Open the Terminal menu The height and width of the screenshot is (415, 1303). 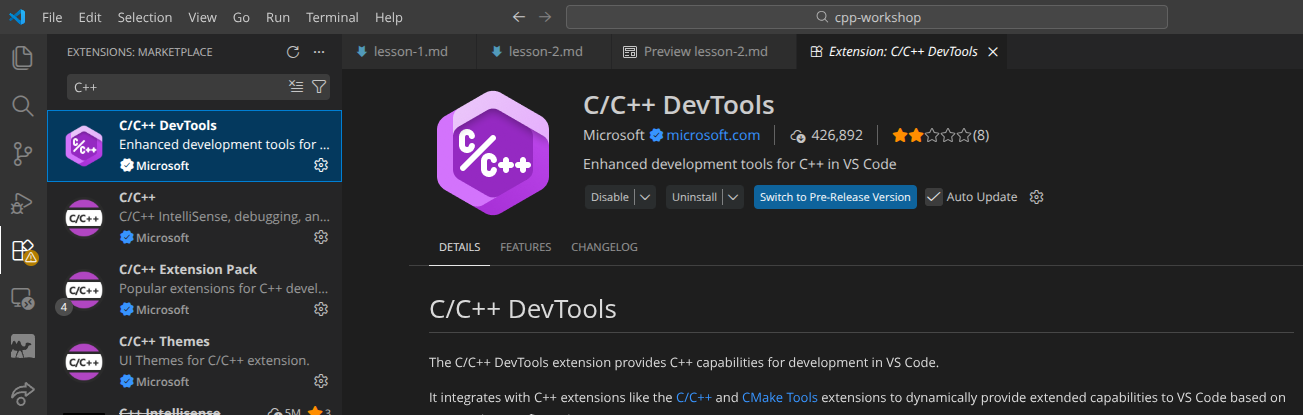tap(332, 17)
